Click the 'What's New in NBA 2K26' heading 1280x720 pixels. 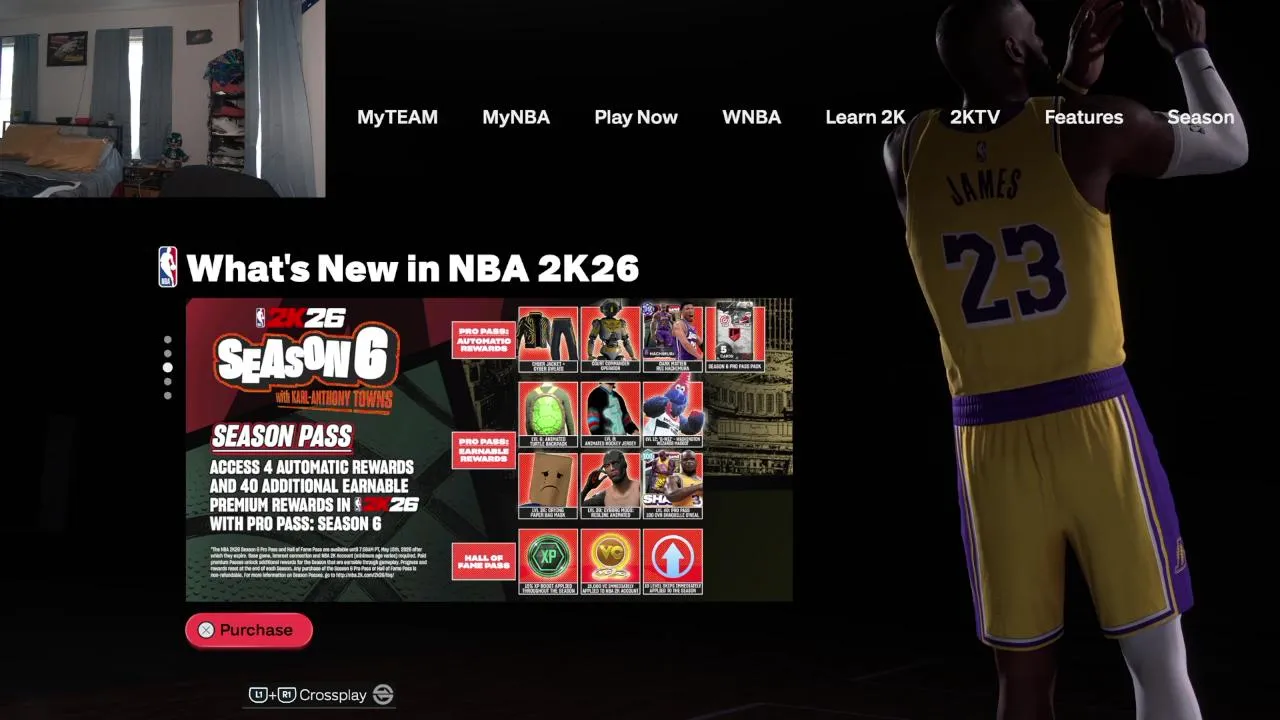[412, 268]
